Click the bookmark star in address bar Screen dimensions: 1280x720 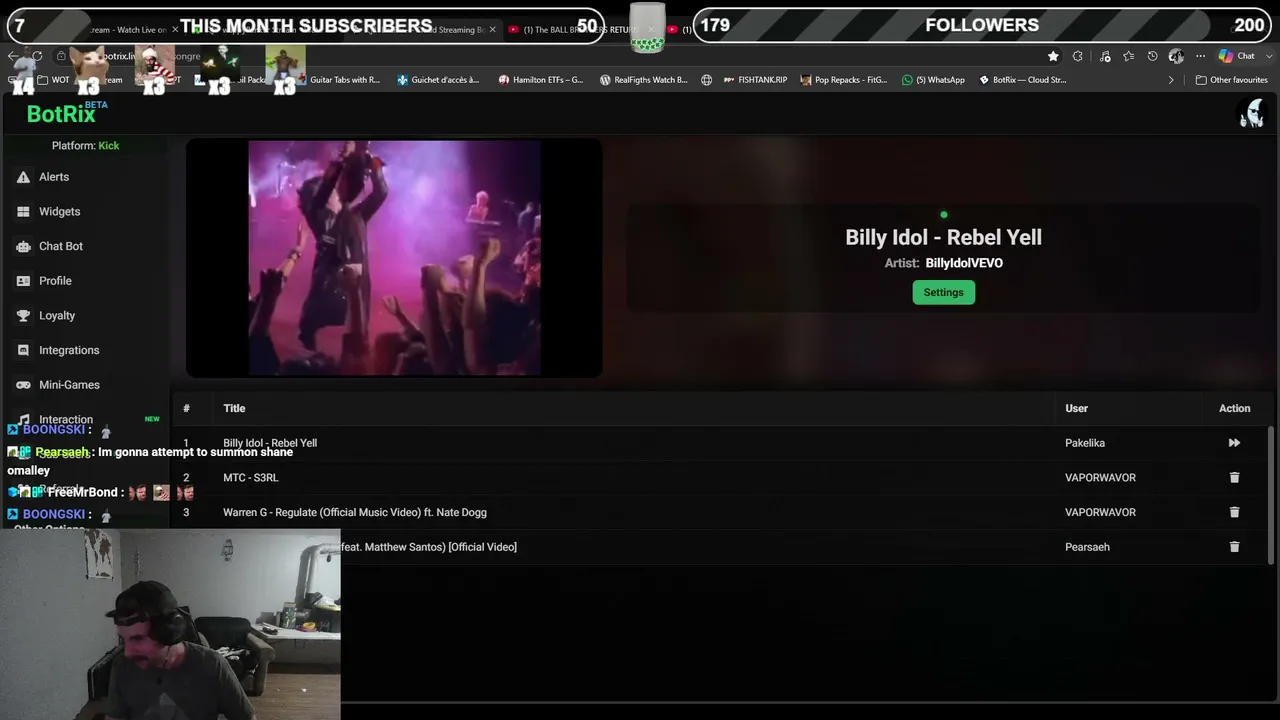tap(1053, 56)
